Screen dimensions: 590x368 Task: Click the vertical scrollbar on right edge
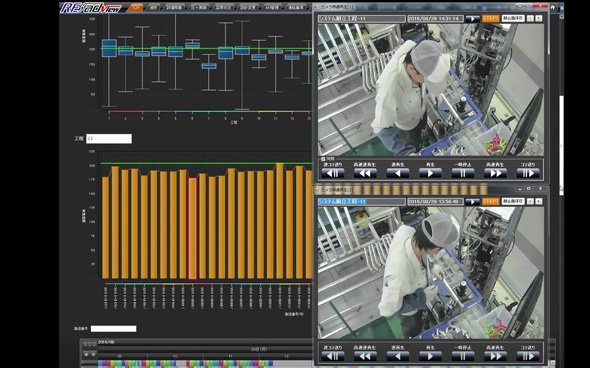[561, 145]
